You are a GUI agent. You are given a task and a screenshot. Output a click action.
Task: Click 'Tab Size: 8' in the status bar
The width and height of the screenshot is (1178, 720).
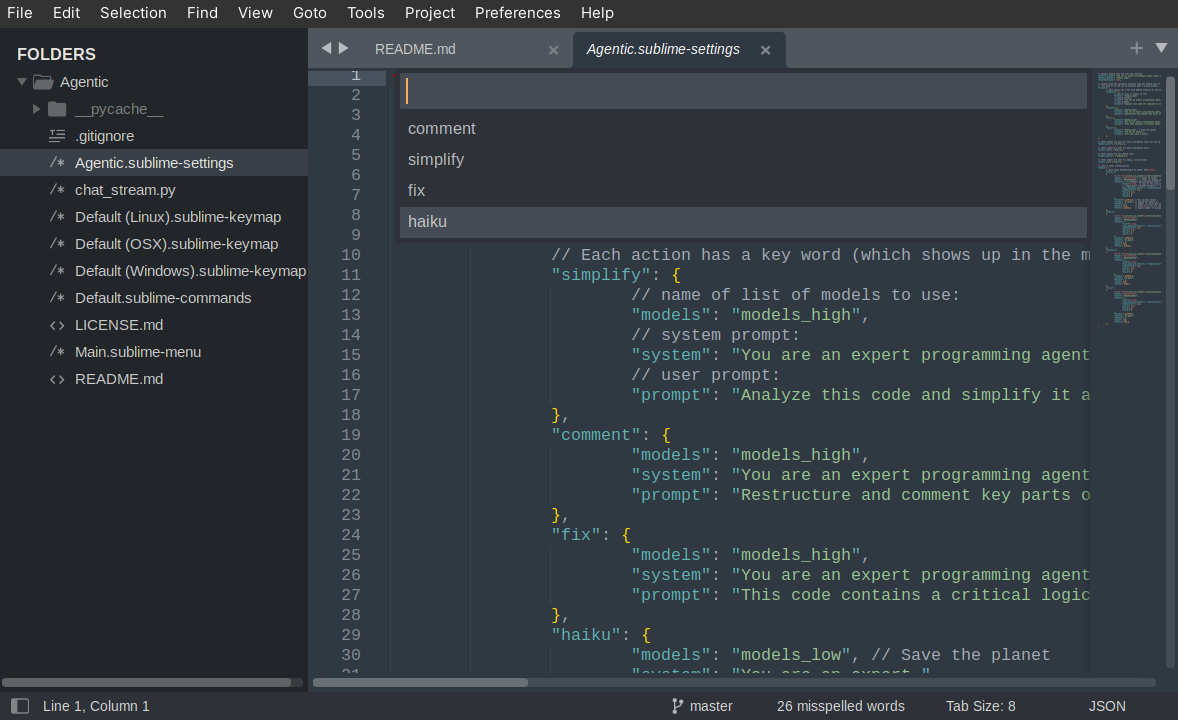tap(980, 705)
